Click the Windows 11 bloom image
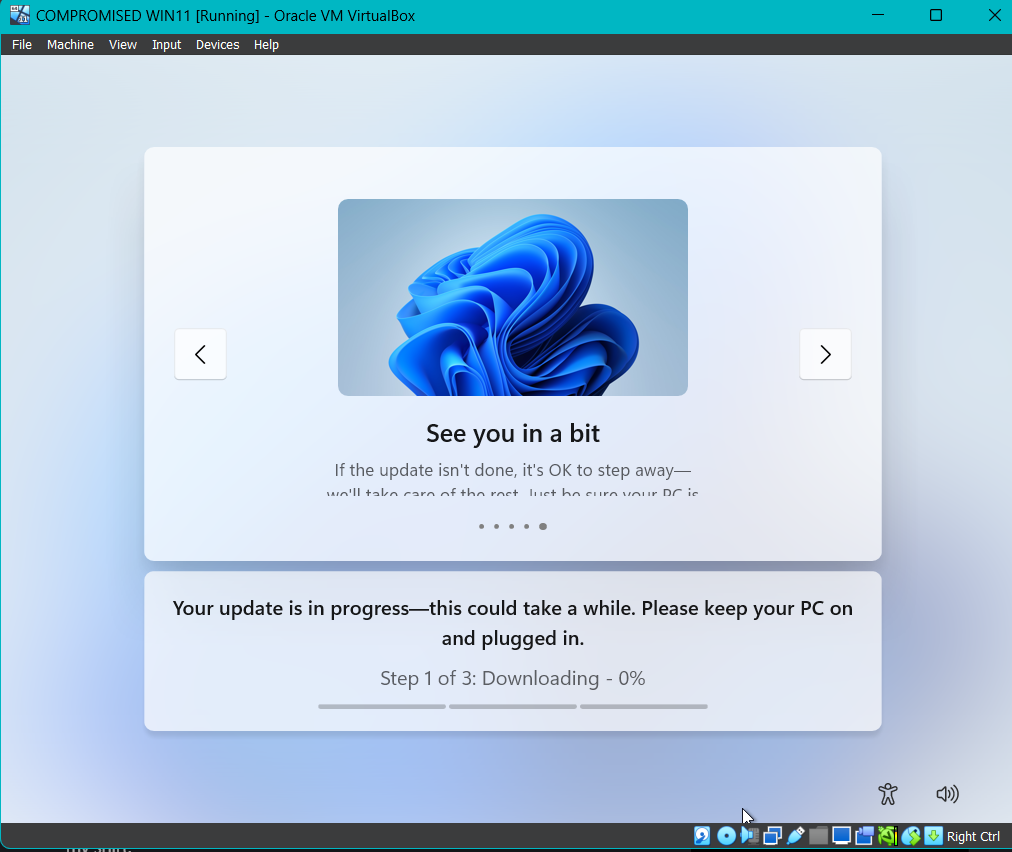The image size is (1012, 852). 513,298
